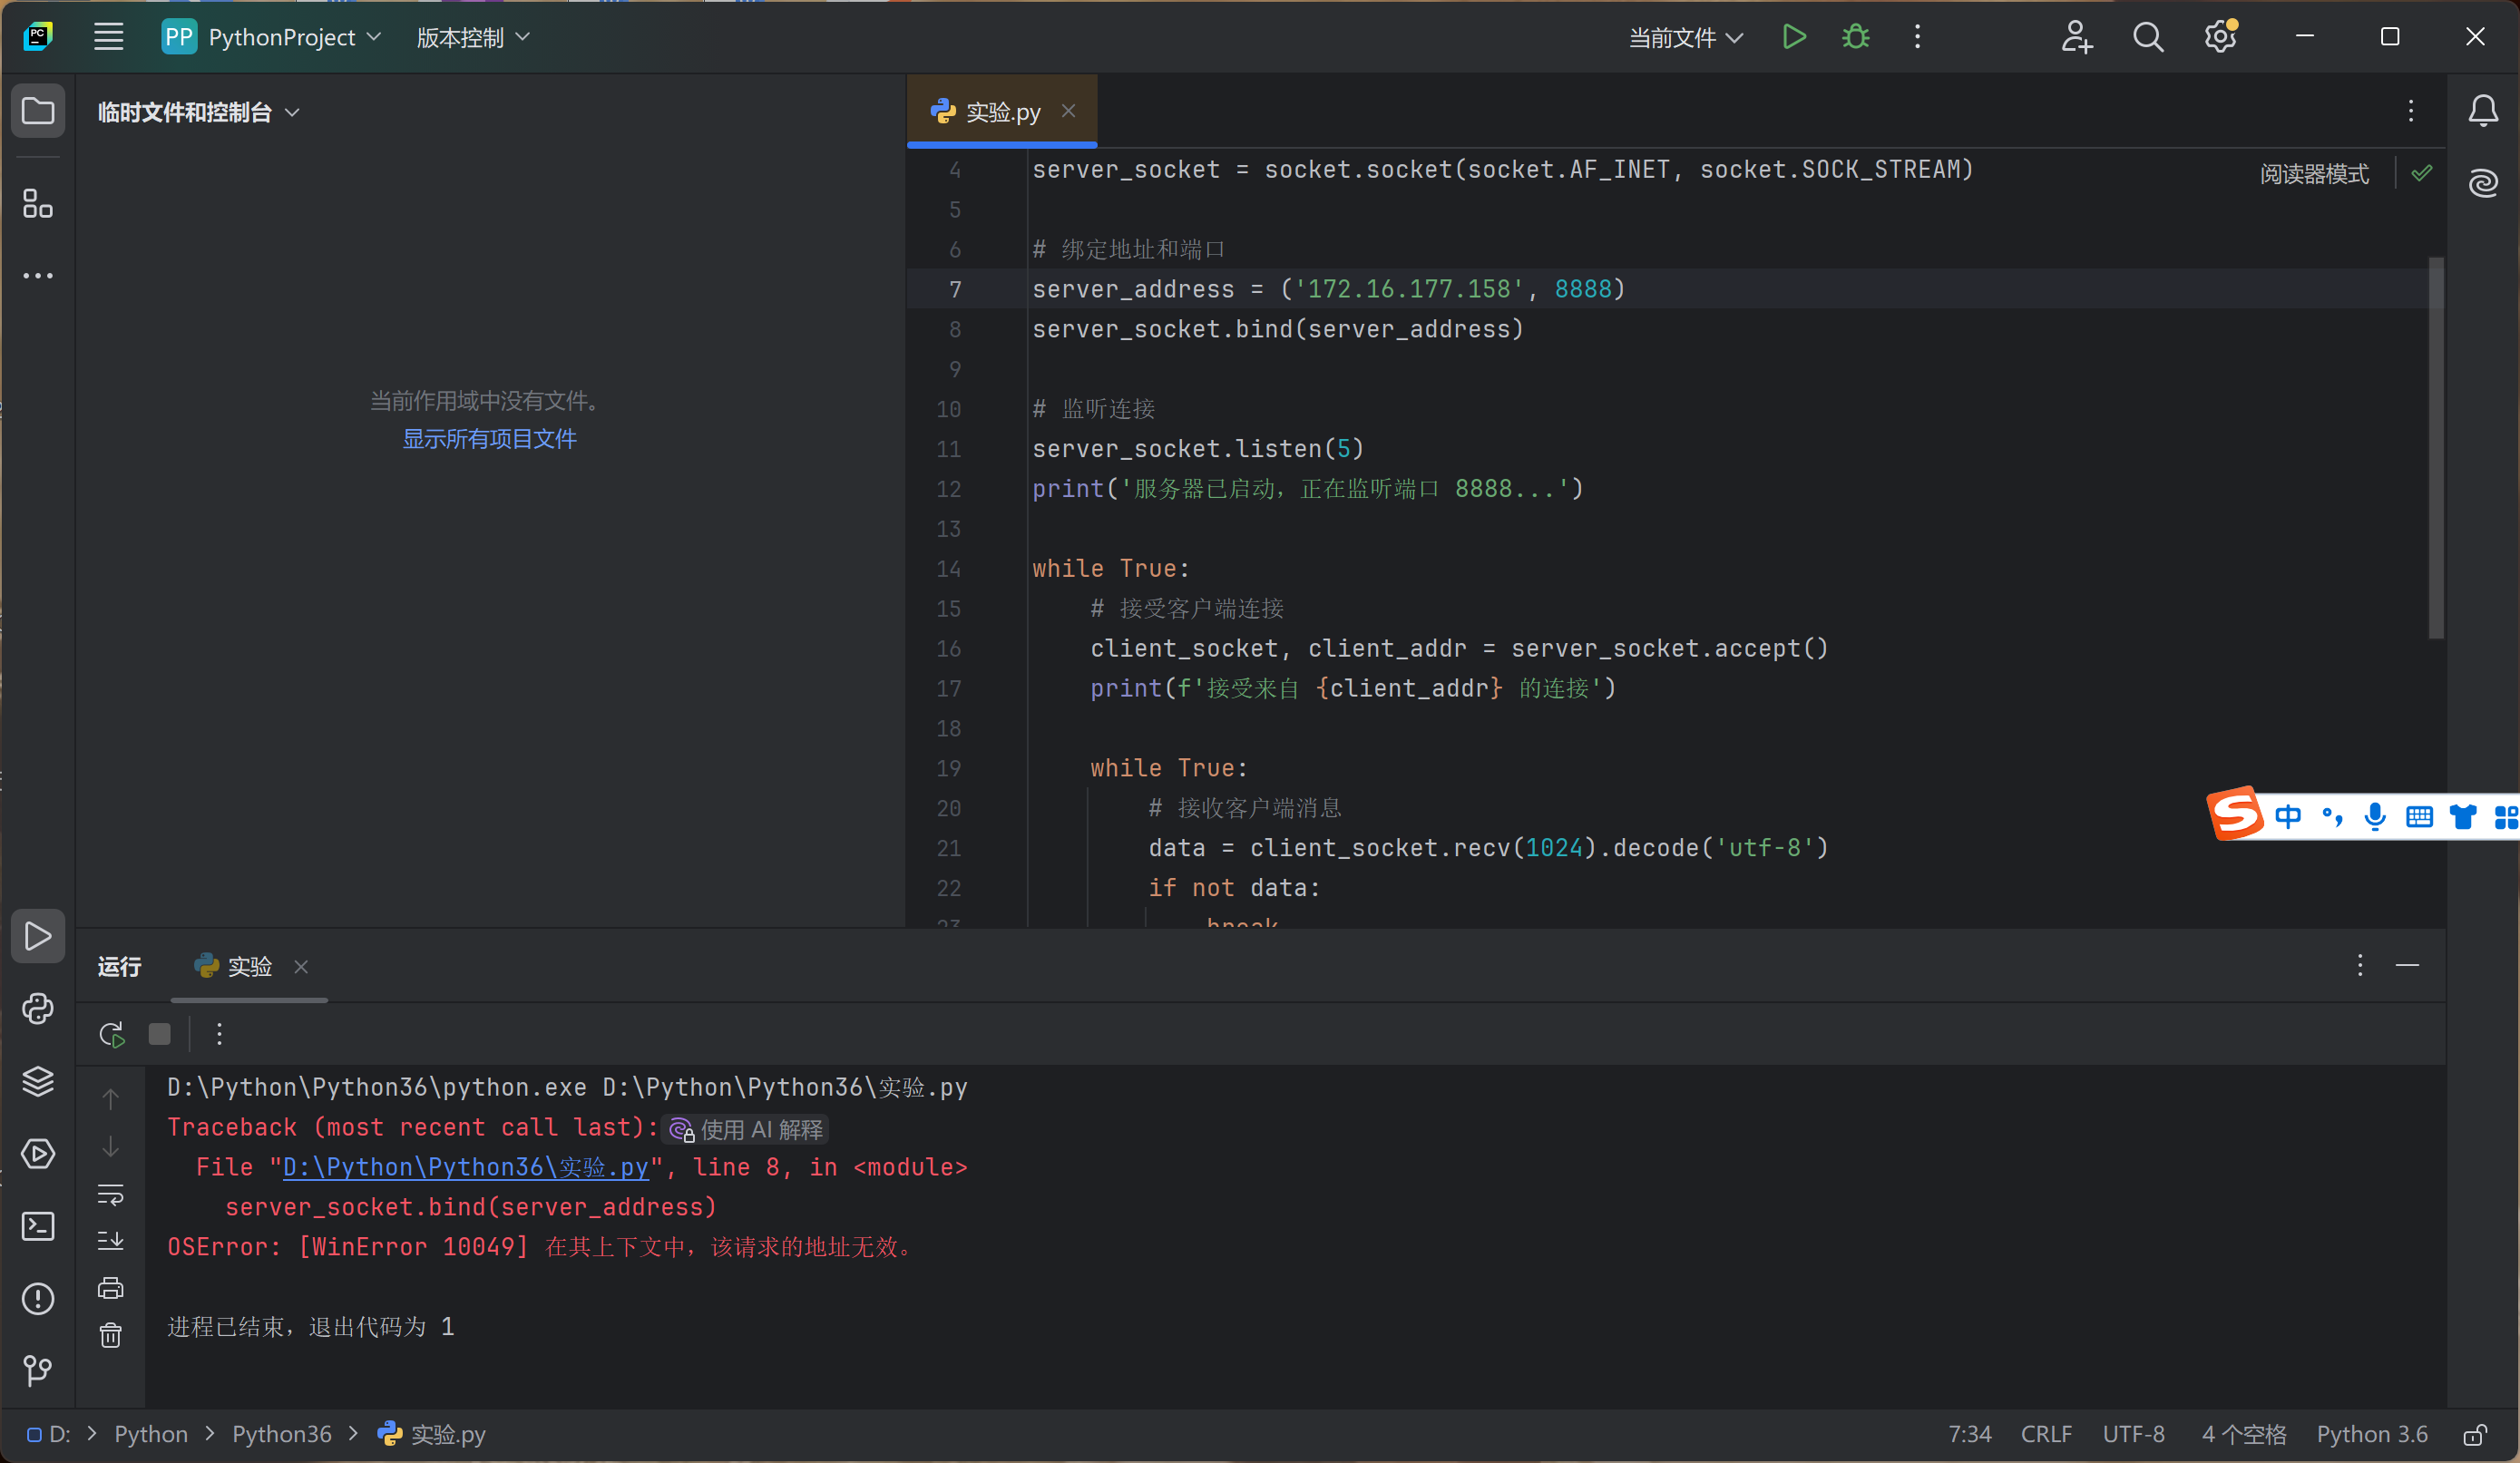Screen dimensions: 2520x1463
Task: Open the Git version control tool window
Action: tap(38, 1370)
